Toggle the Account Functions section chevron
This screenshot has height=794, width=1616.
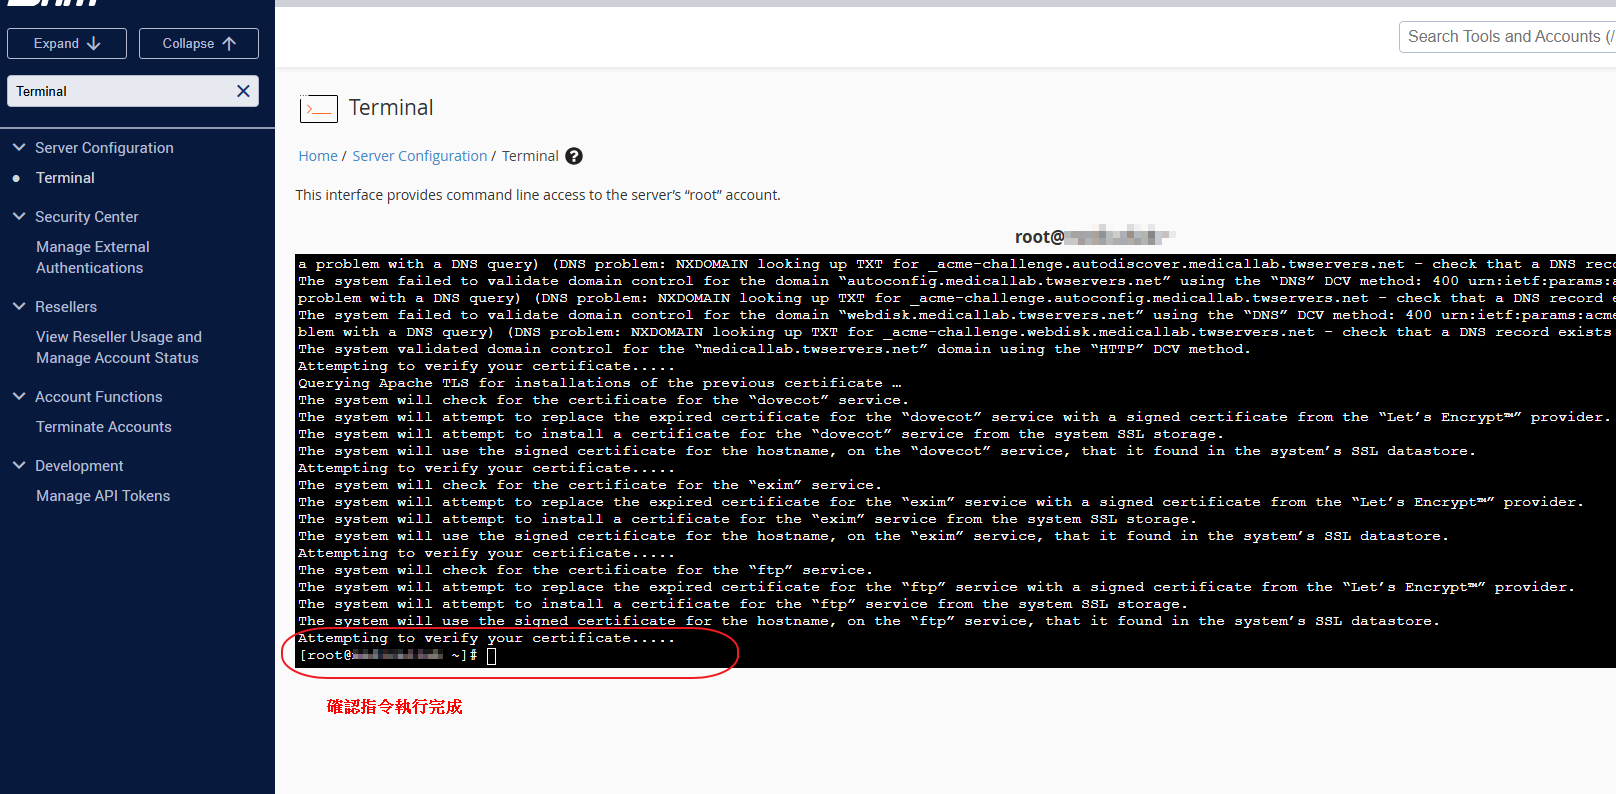tap(19, 396)
